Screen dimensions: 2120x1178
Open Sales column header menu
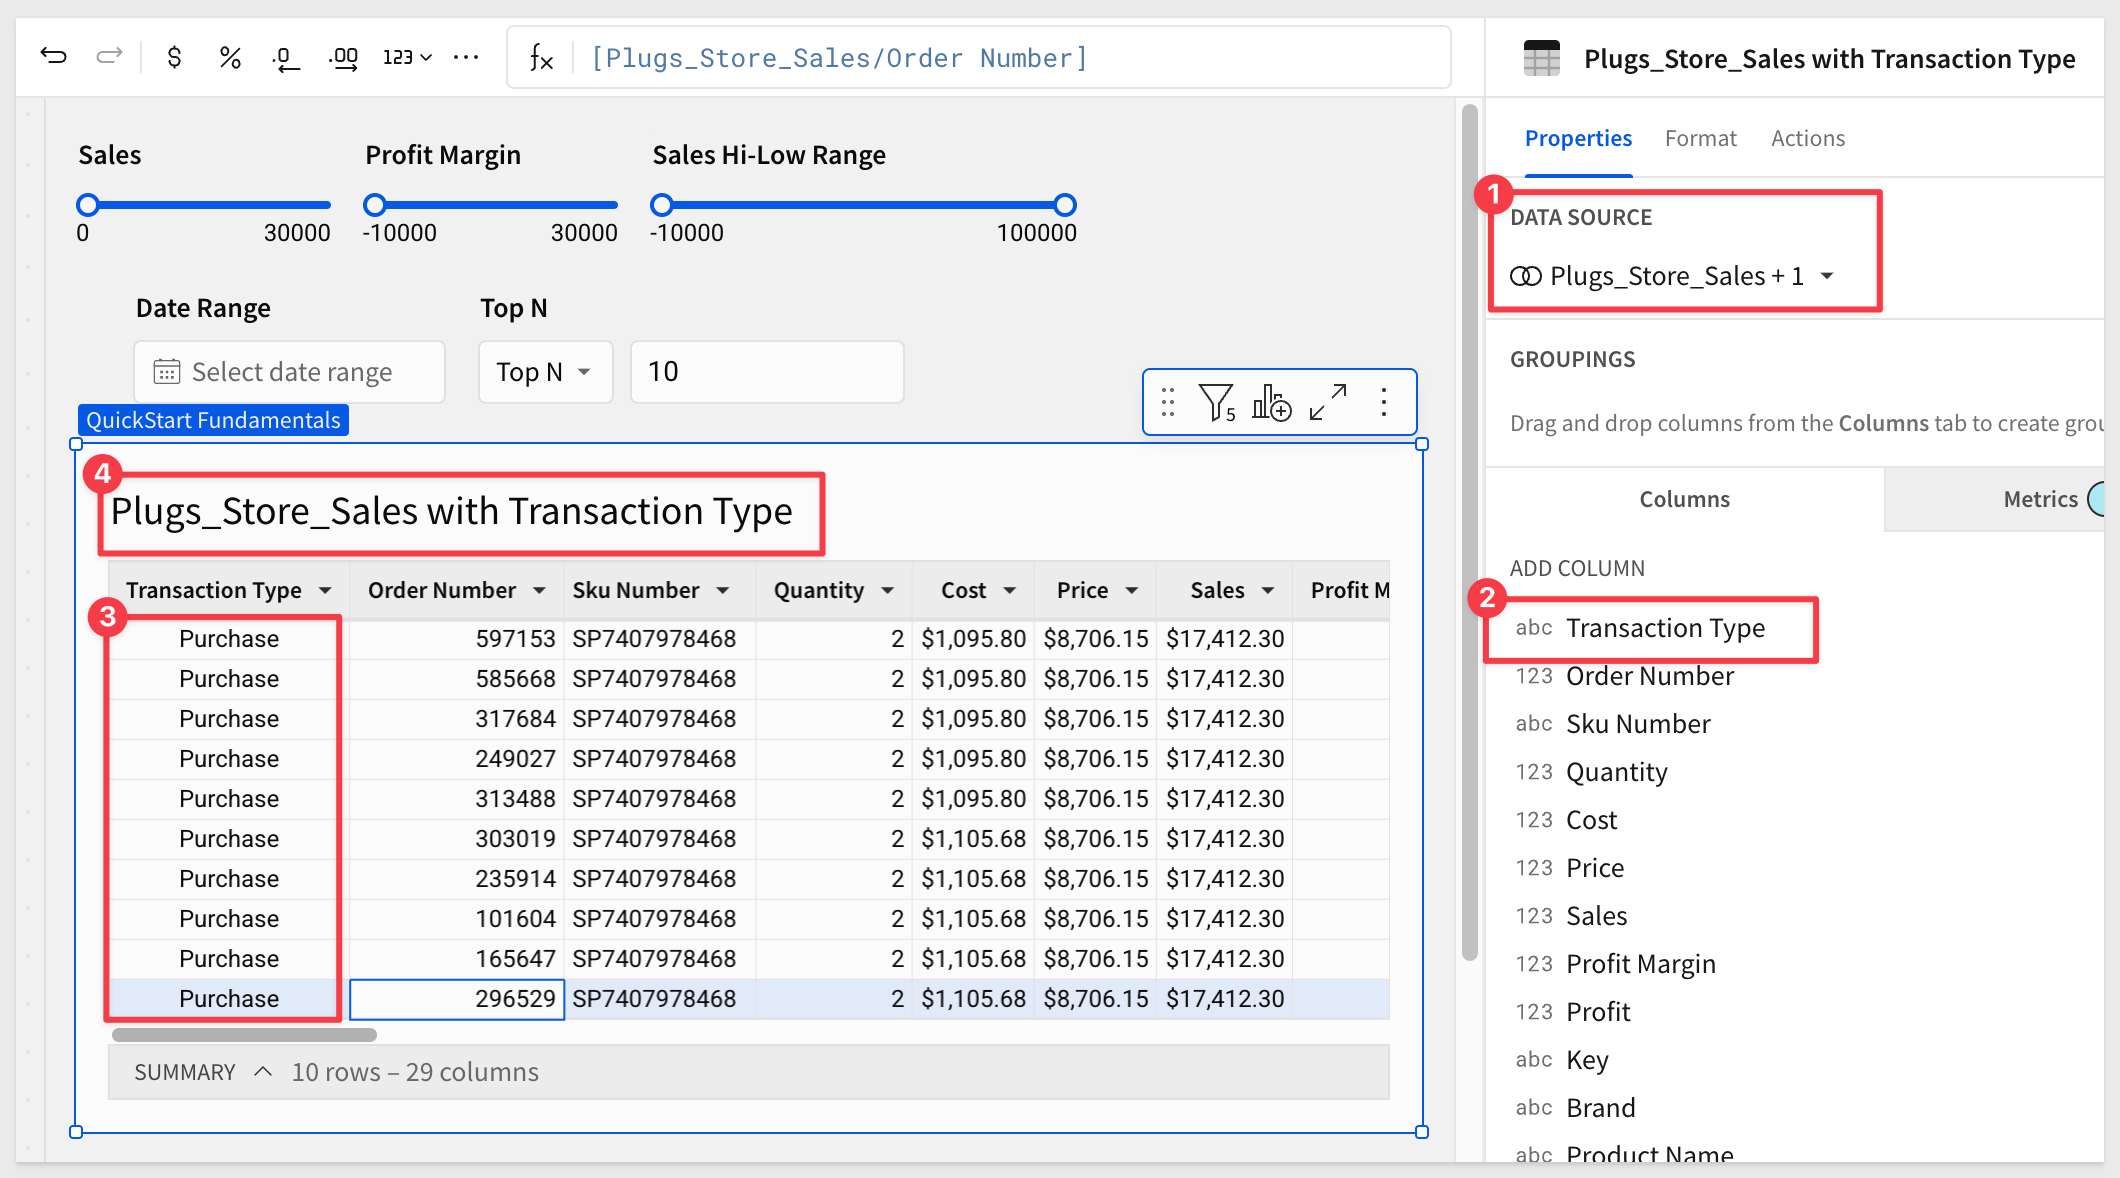coord(1268,591)
